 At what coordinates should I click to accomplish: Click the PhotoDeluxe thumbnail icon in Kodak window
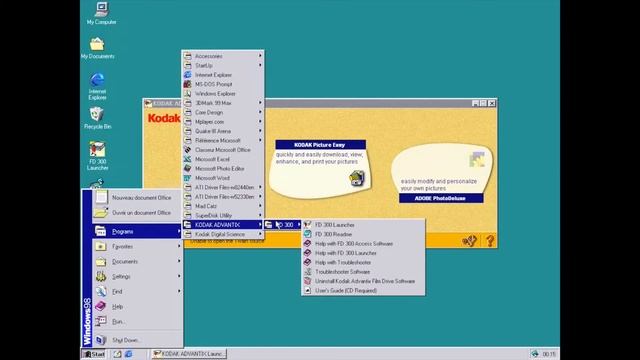[x=476, y=160]
